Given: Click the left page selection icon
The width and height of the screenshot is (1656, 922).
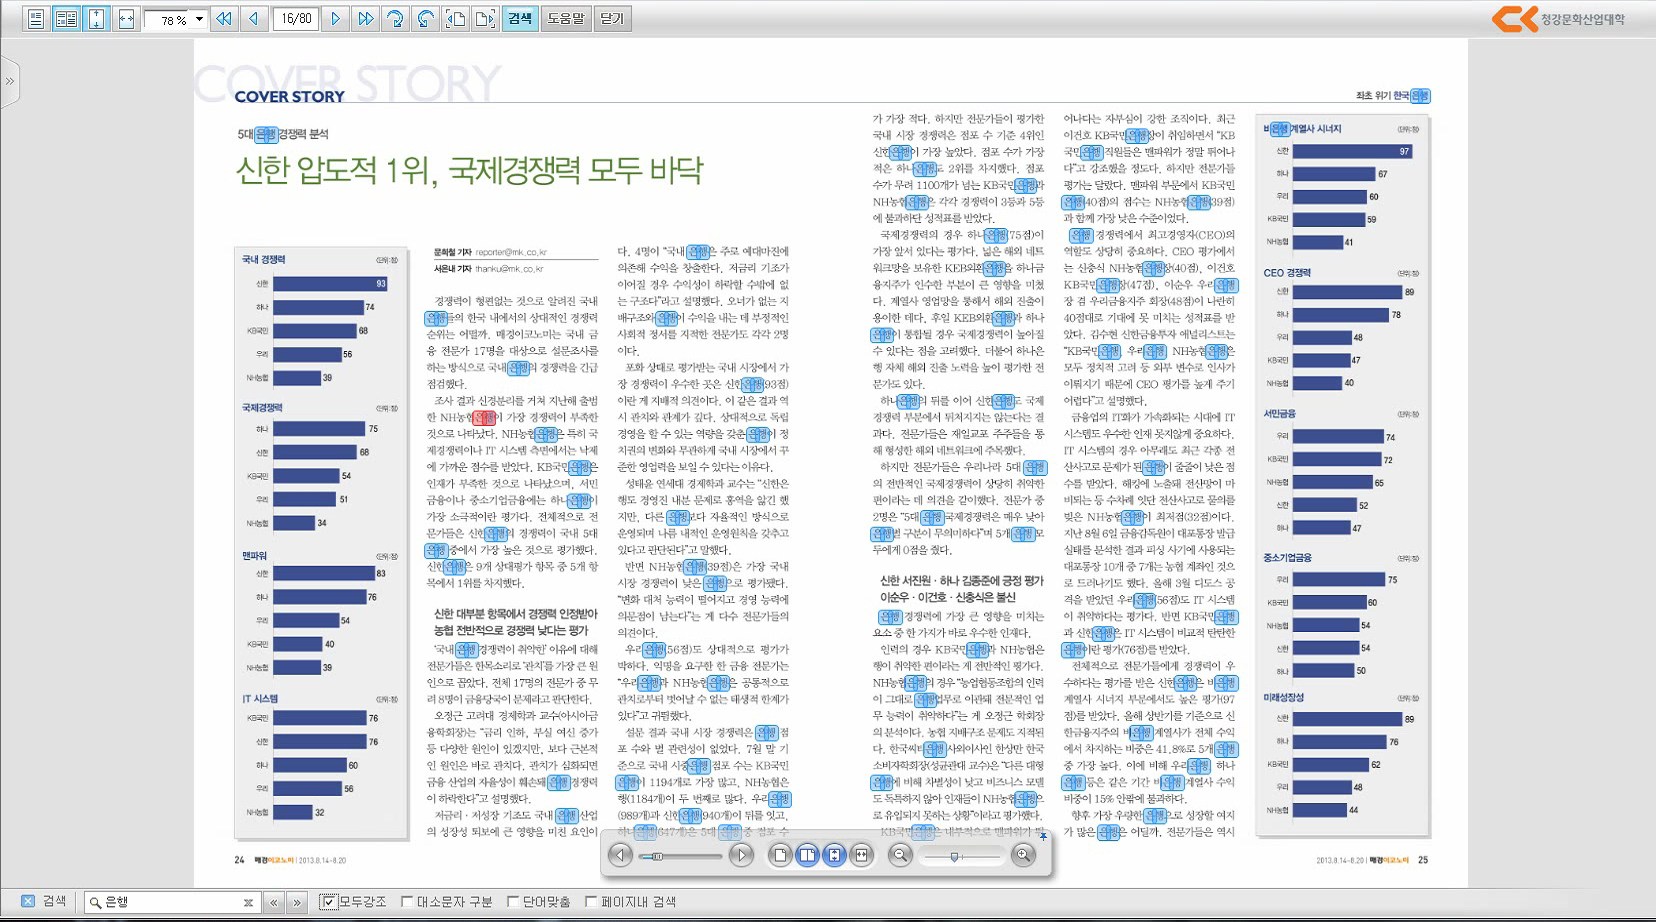Looking at the screenshot, I should pos(456,19).
